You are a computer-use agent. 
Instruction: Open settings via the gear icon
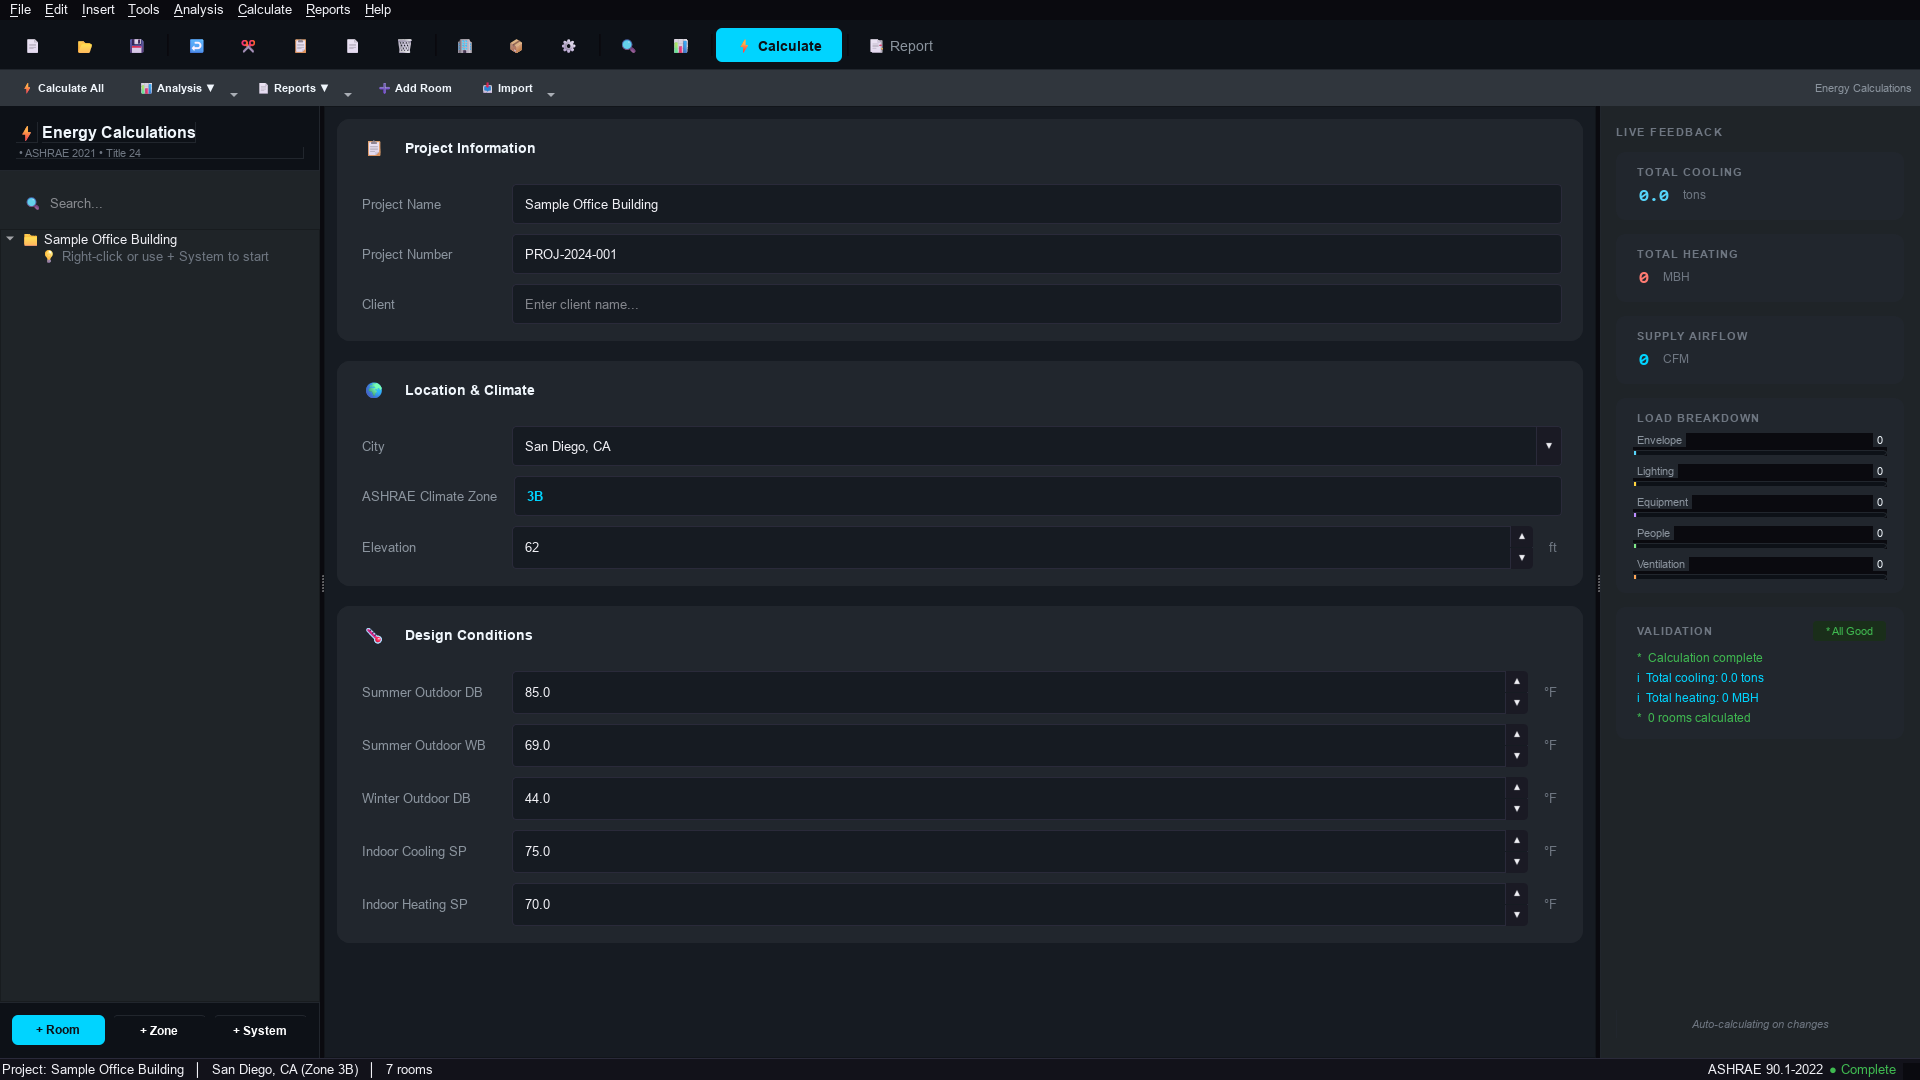pyautogui.click(x=568, y=46)
